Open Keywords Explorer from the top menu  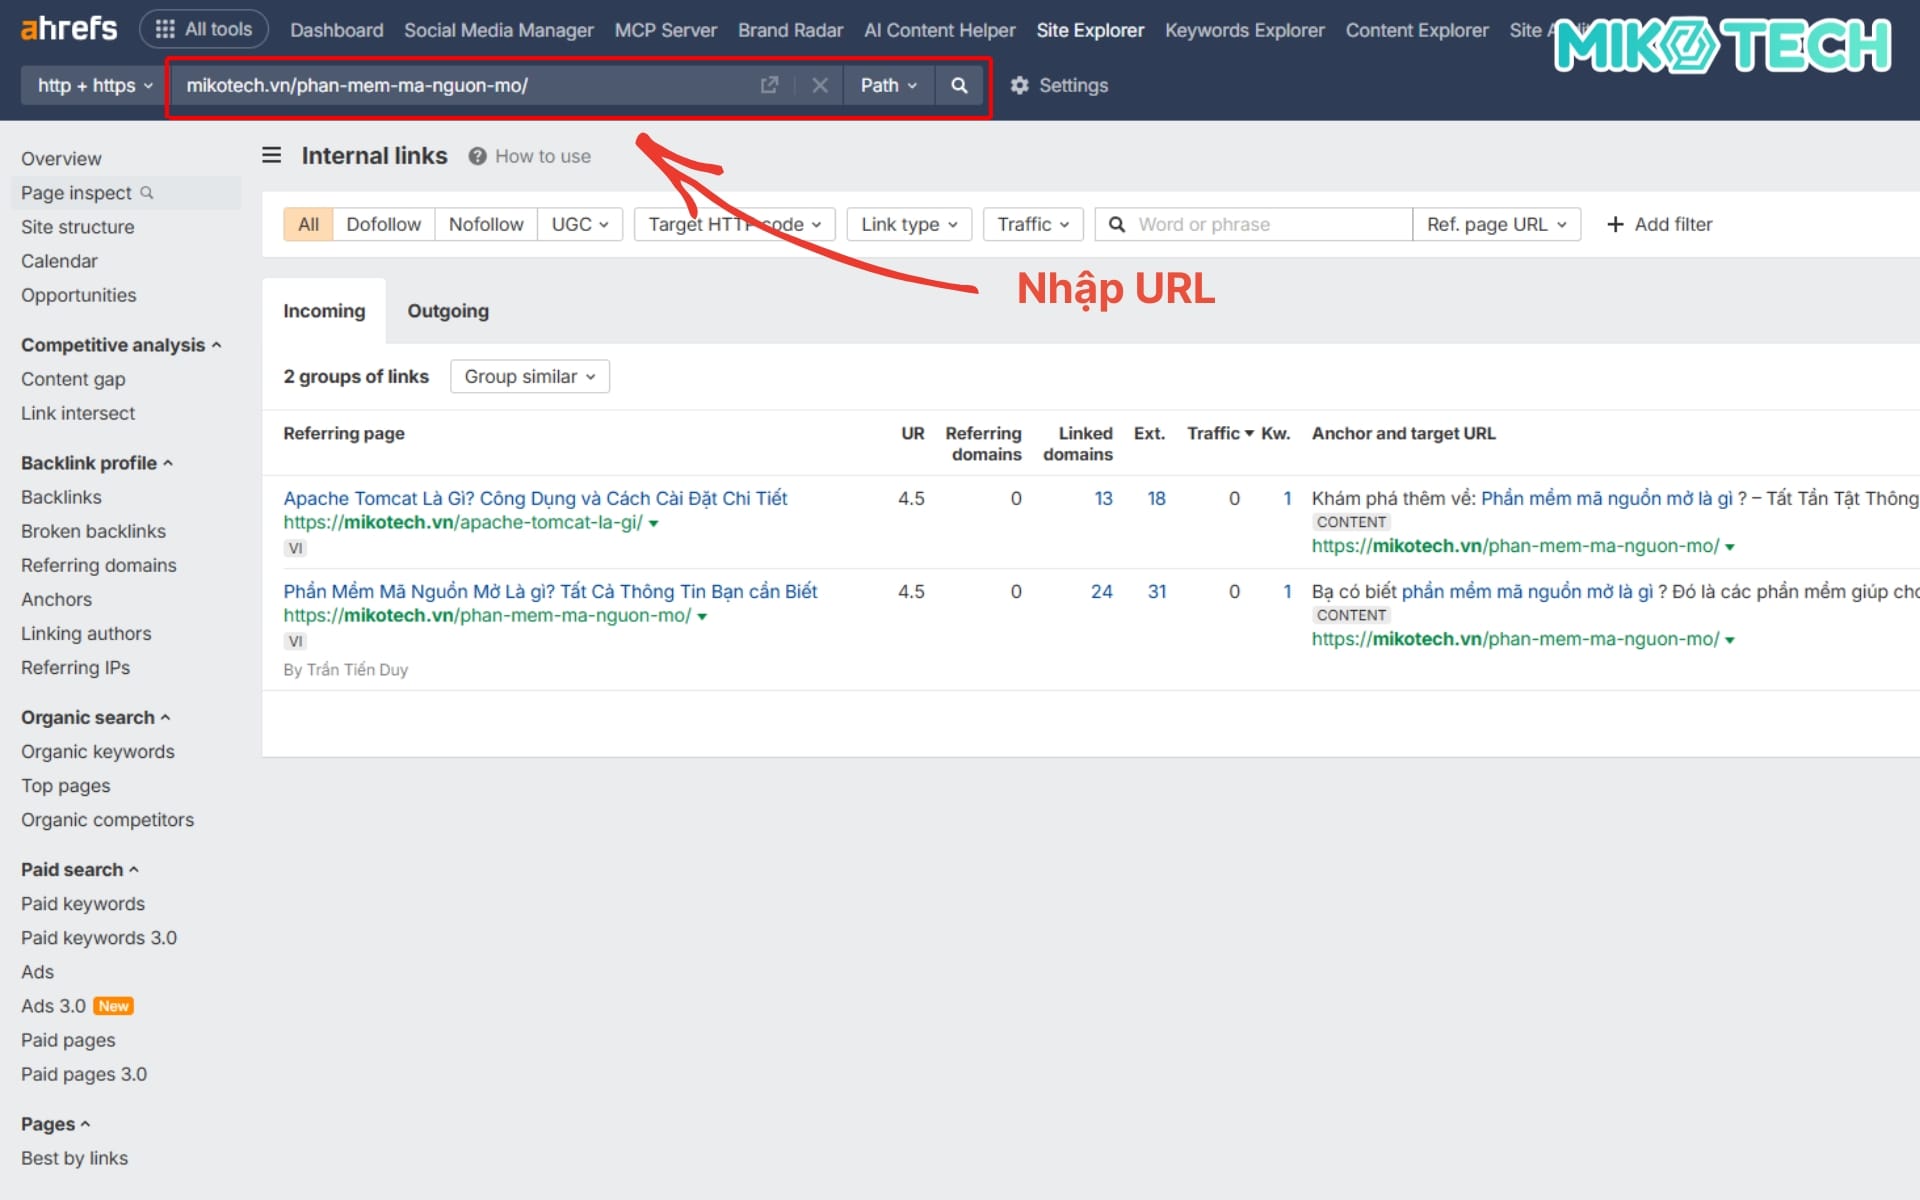coord(1244,30)
